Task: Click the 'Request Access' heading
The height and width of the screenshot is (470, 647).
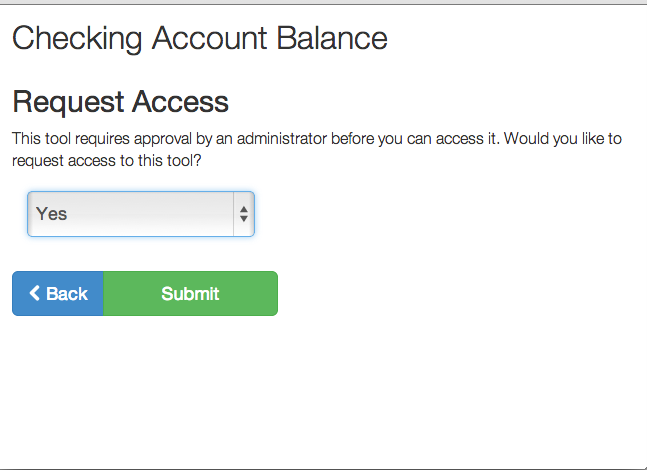Action: click(120, 101)
